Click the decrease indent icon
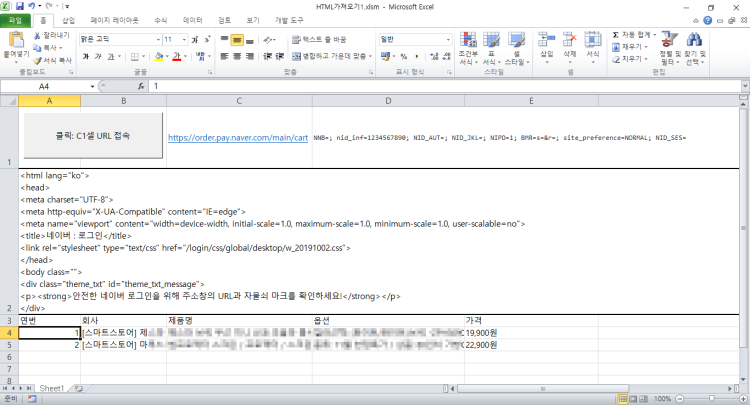This screenshot has height=405, width=750. [267, 56]
